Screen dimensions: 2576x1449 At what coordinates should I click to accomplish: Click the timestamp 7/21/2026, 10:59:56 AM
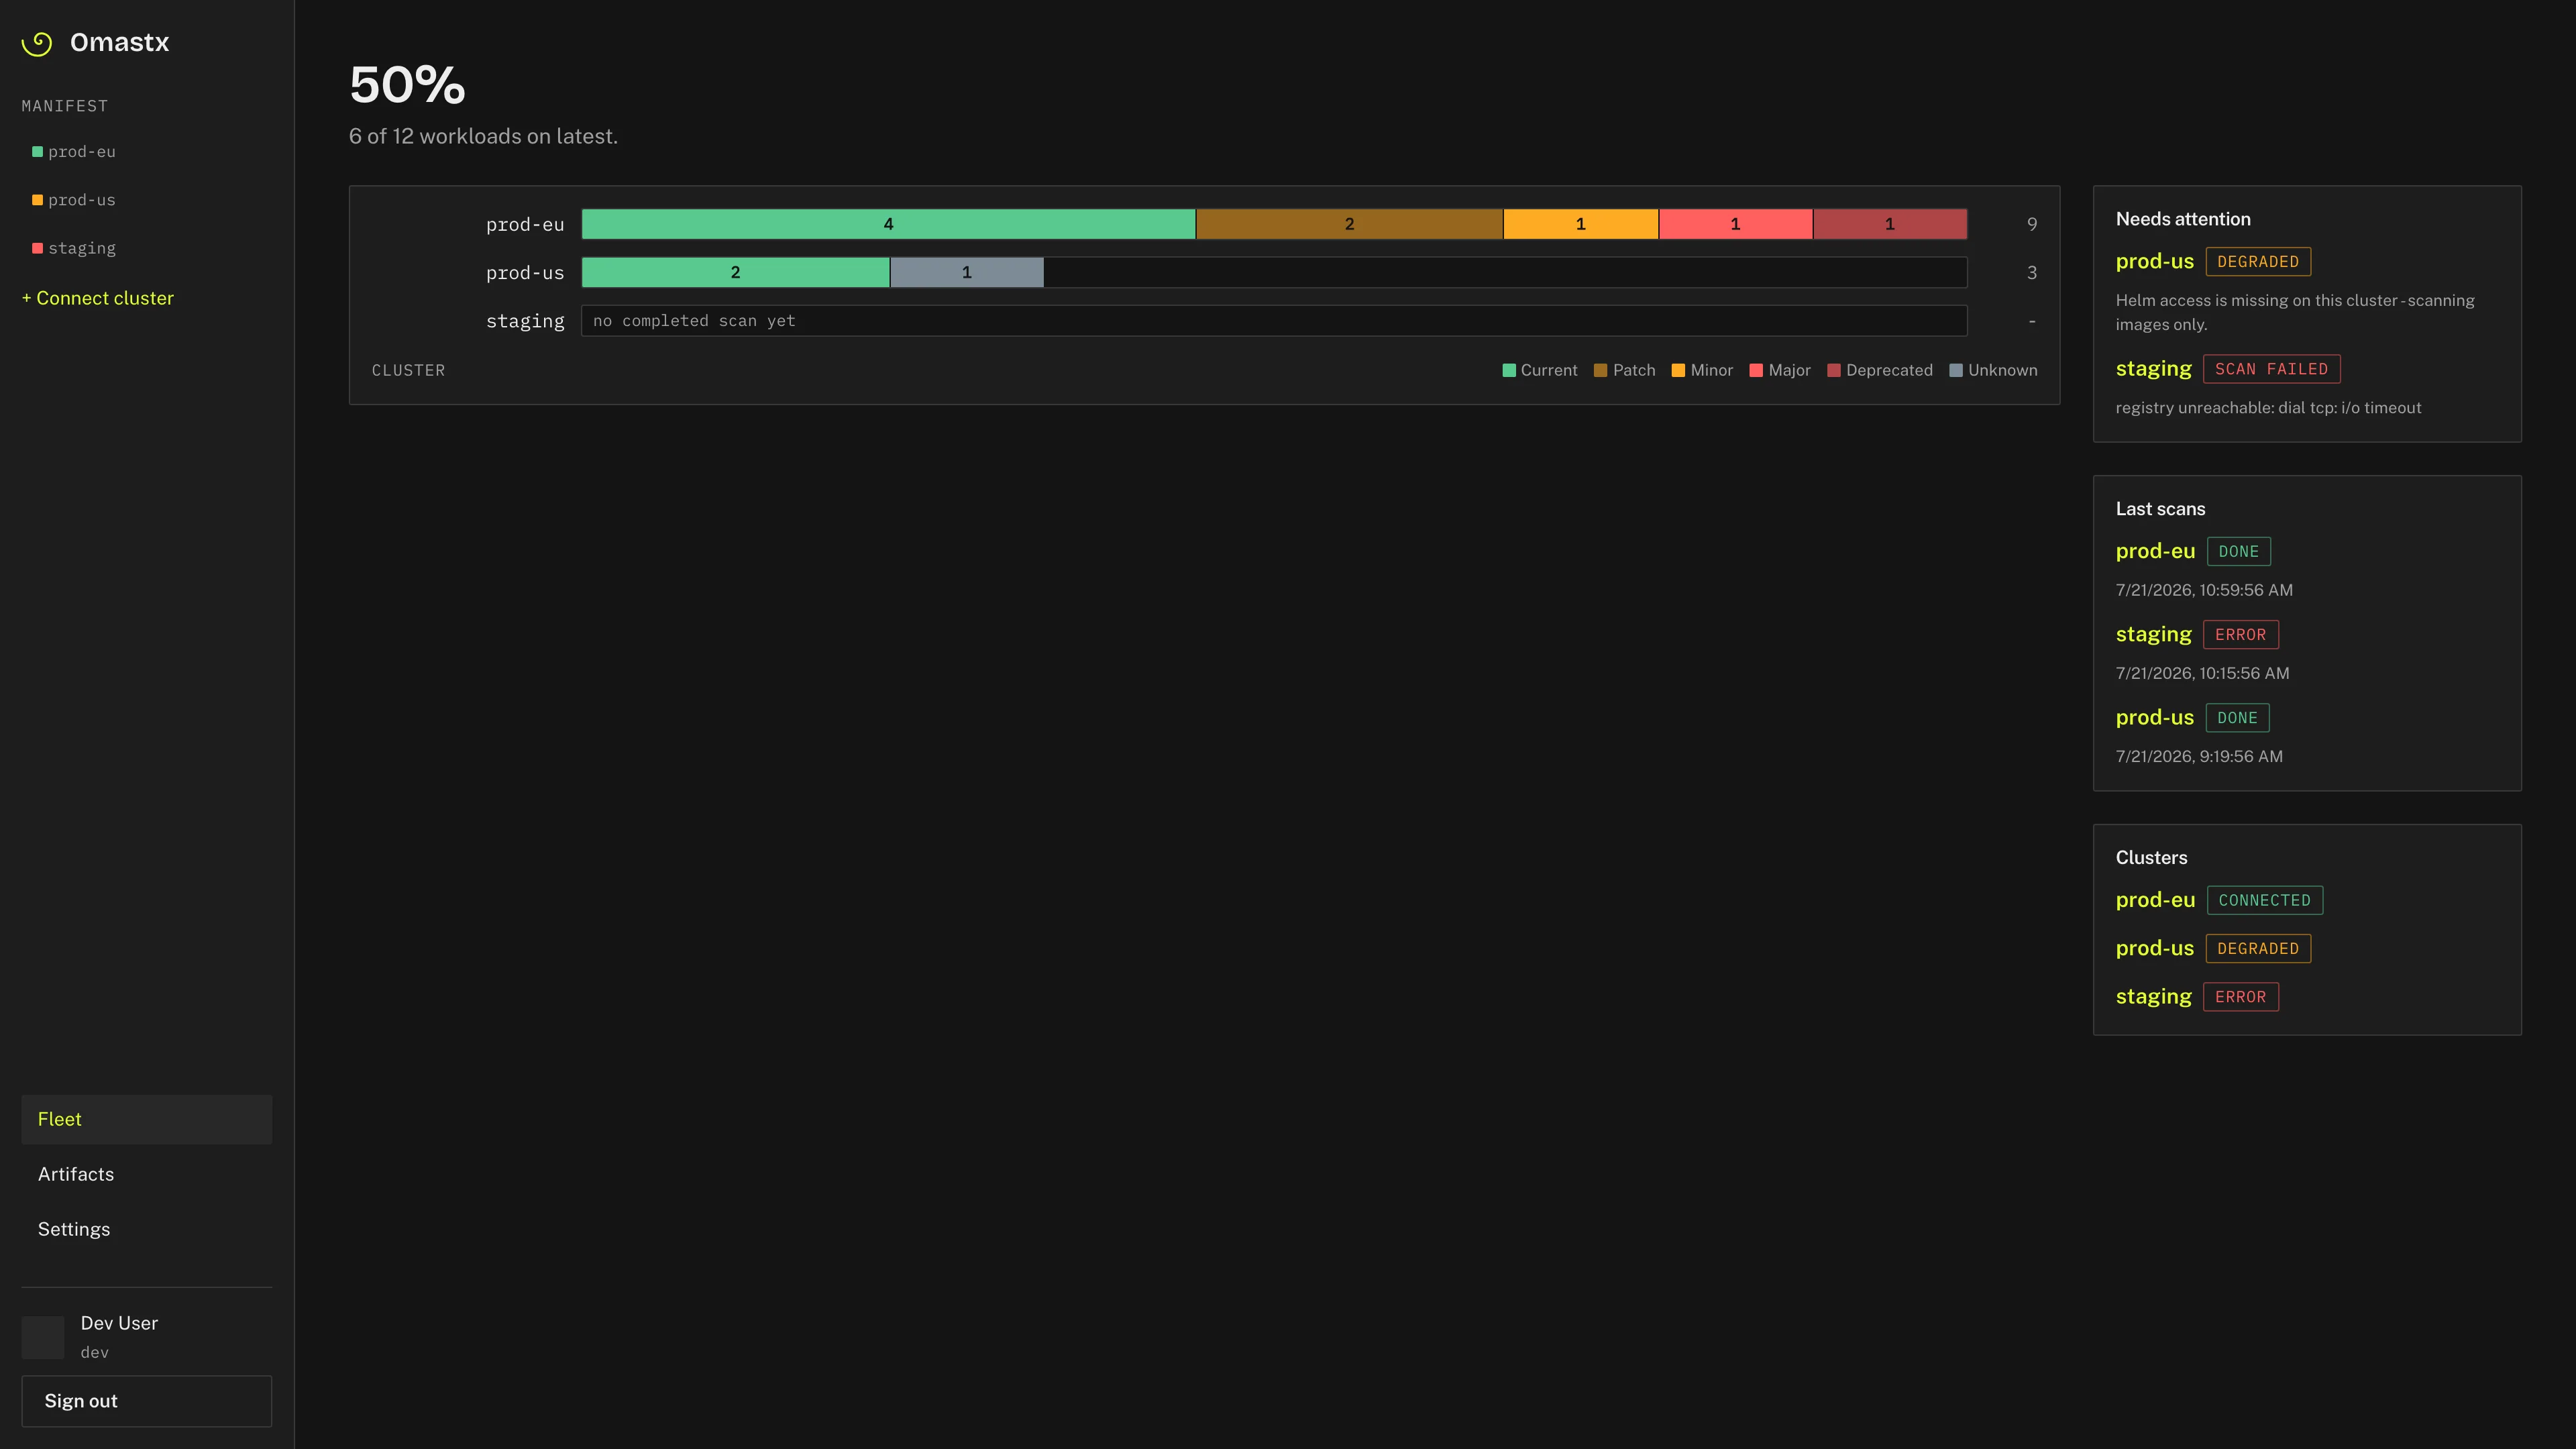[2204, 590]
